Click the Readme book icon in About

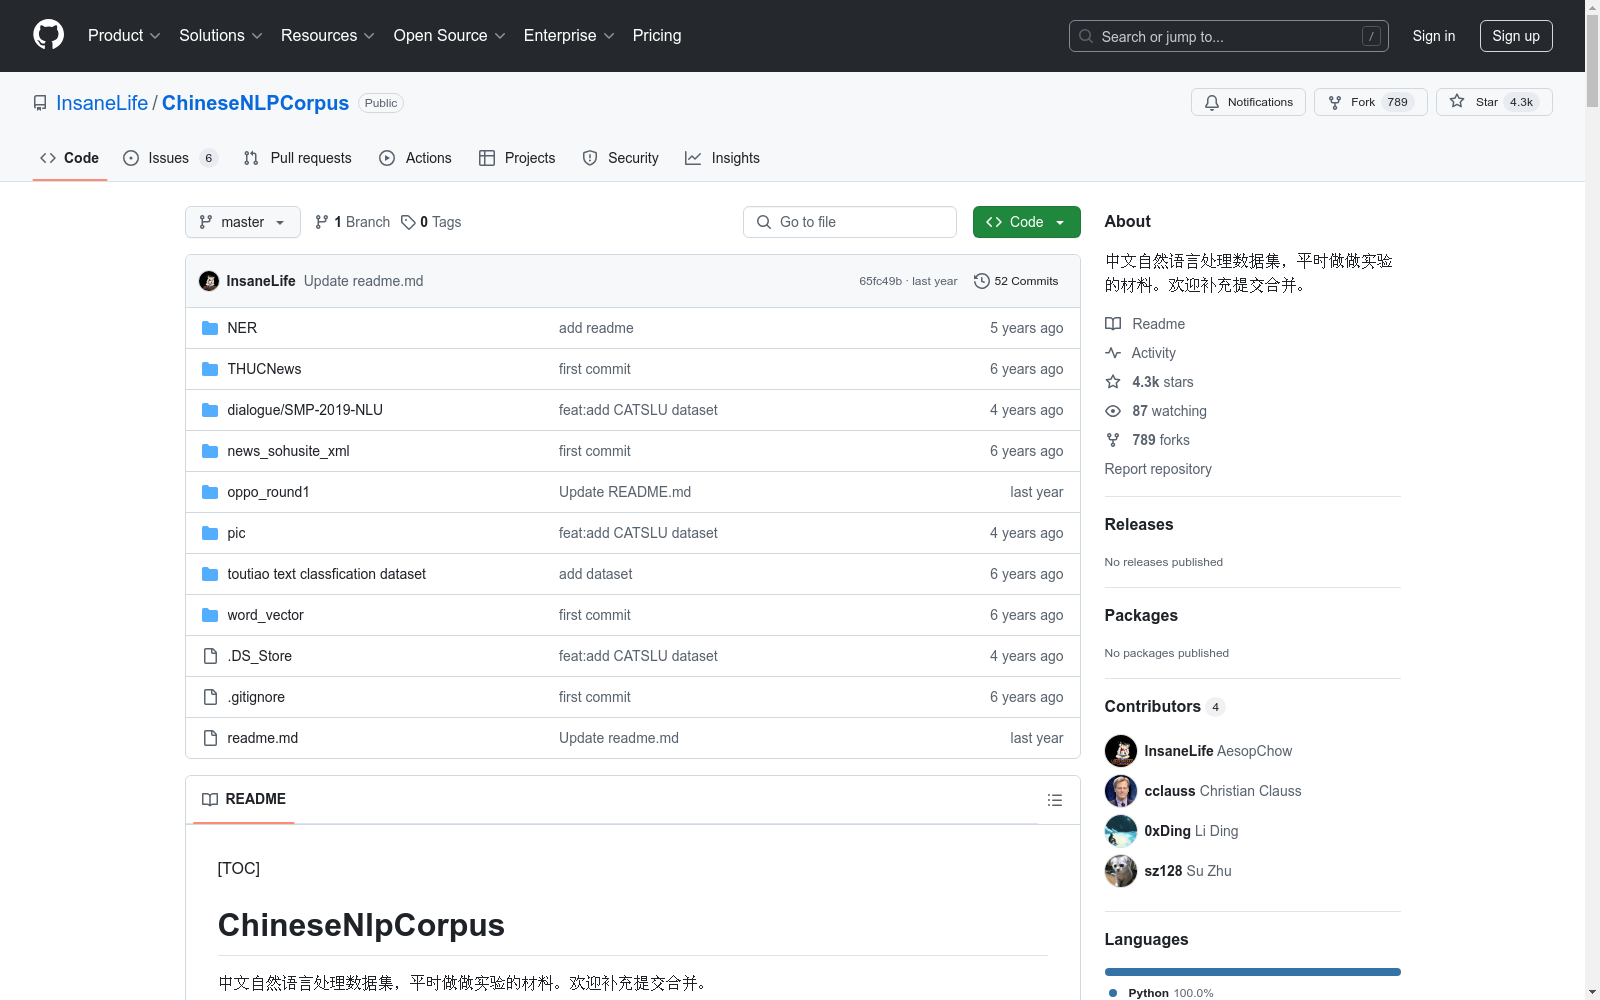click(x=1113, y=324)
